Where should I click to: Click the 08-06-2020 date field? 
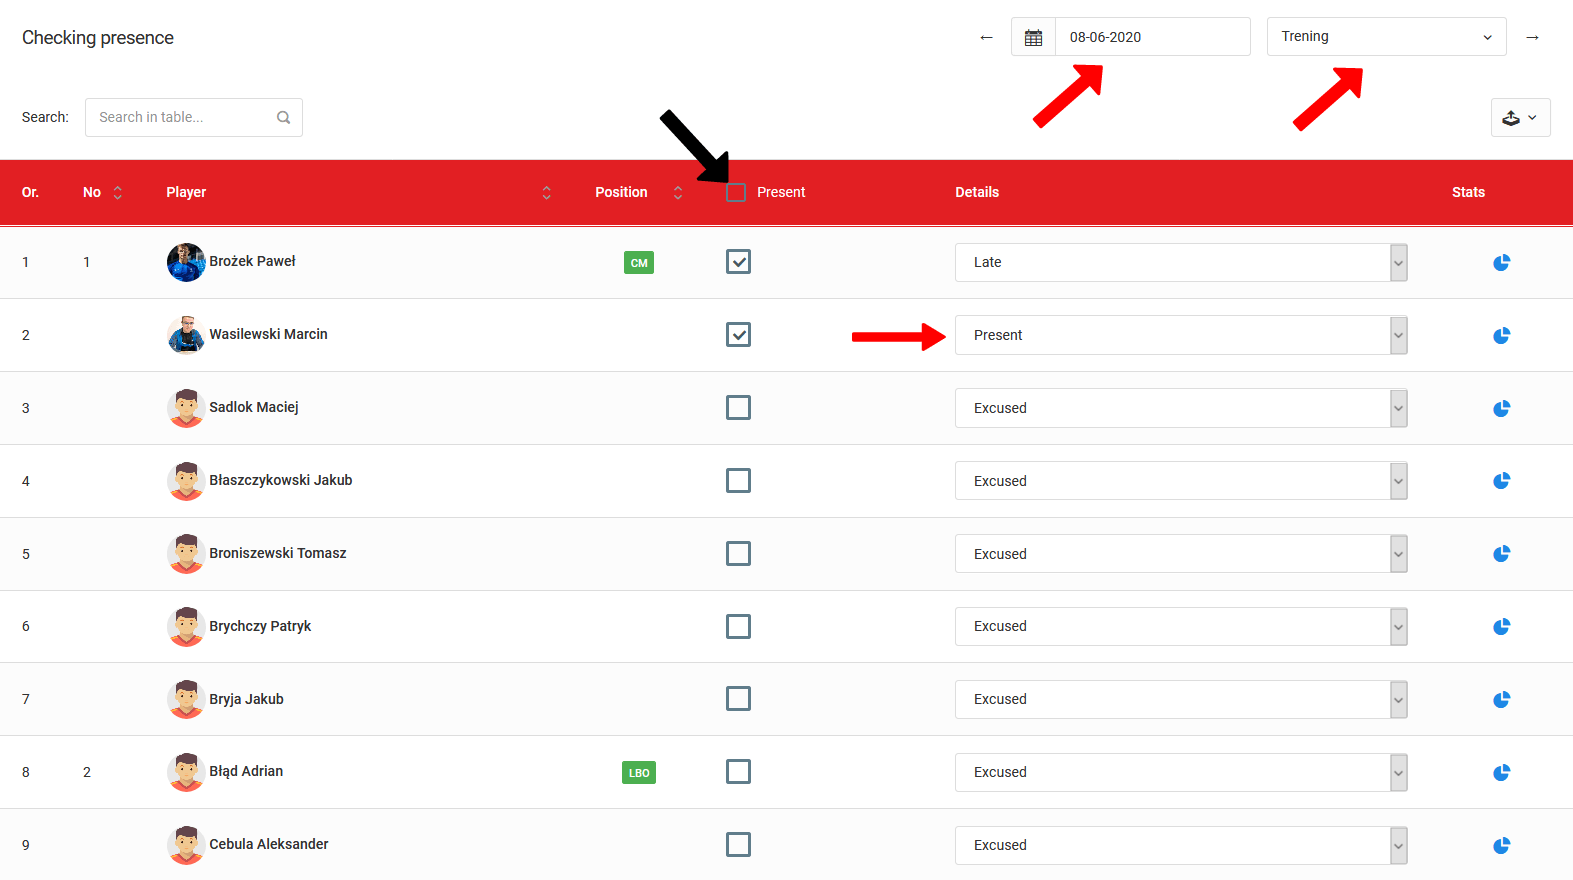pos(1151,37)
